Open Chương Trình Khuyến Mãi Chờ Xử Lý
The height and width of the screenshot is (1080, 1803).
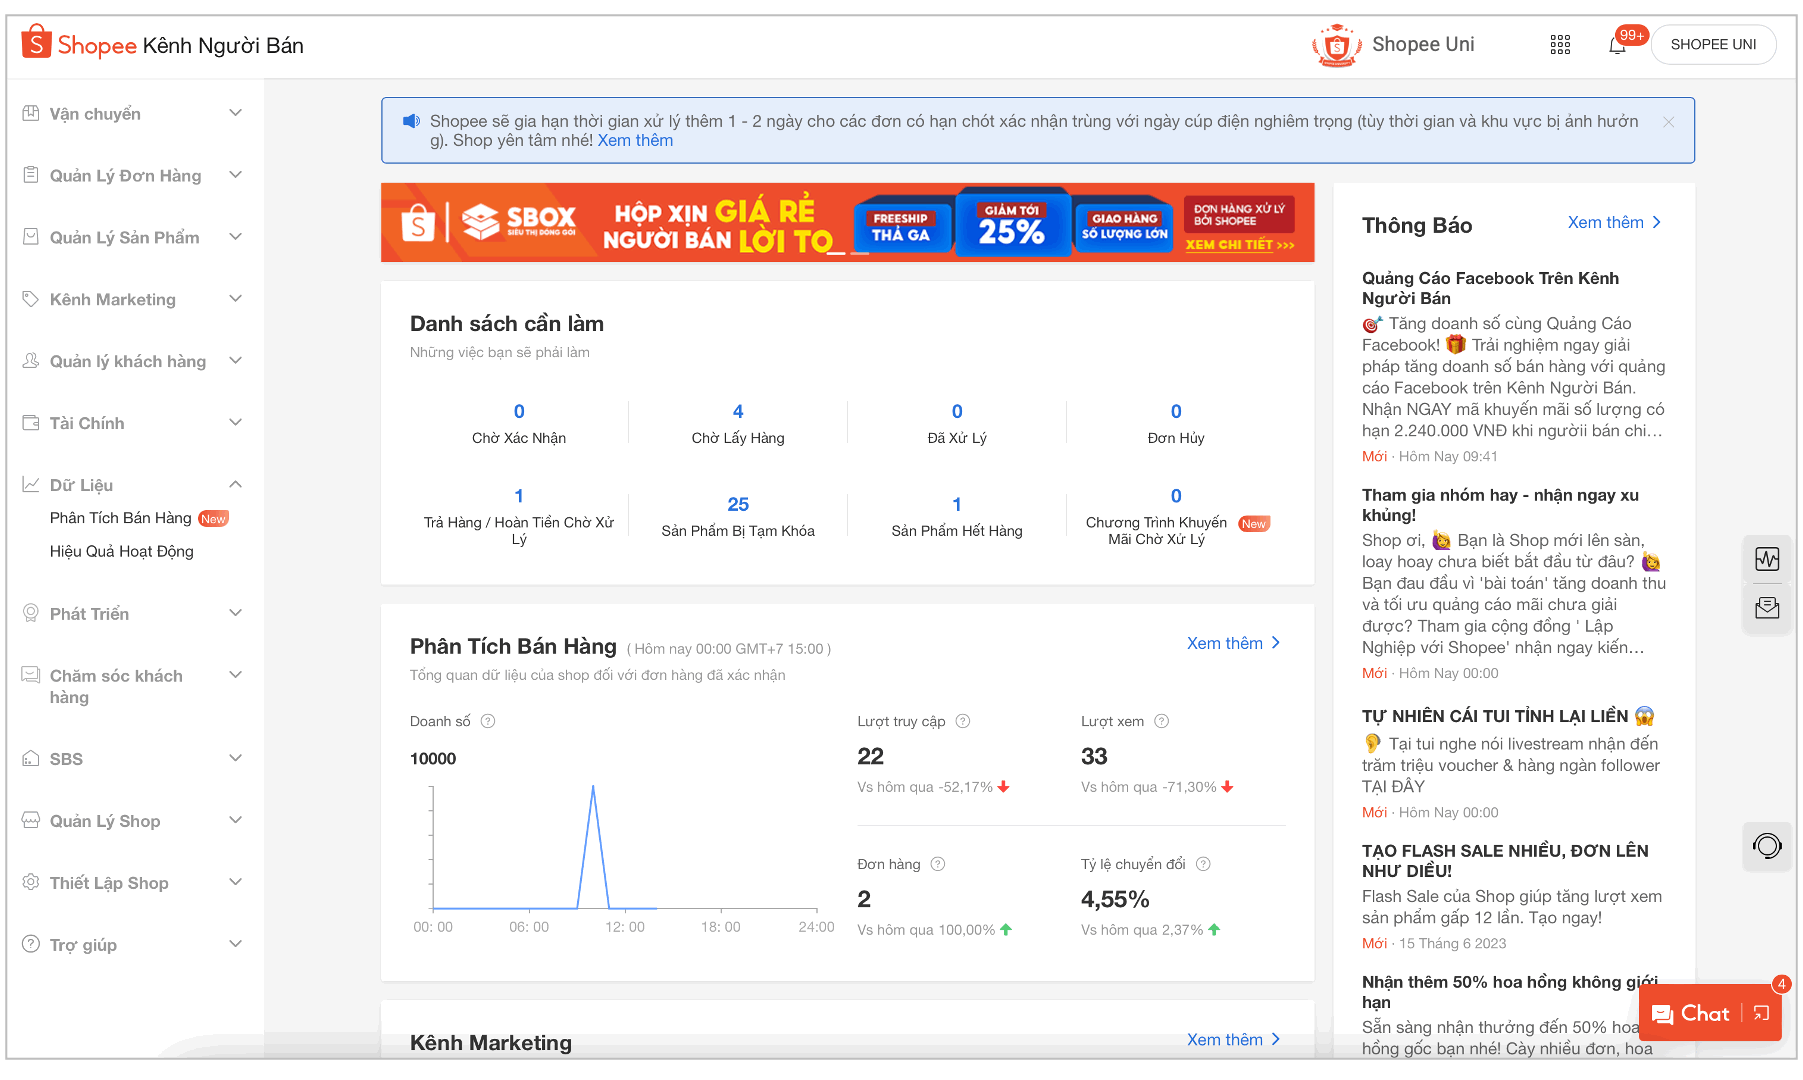click(1176, 517)
